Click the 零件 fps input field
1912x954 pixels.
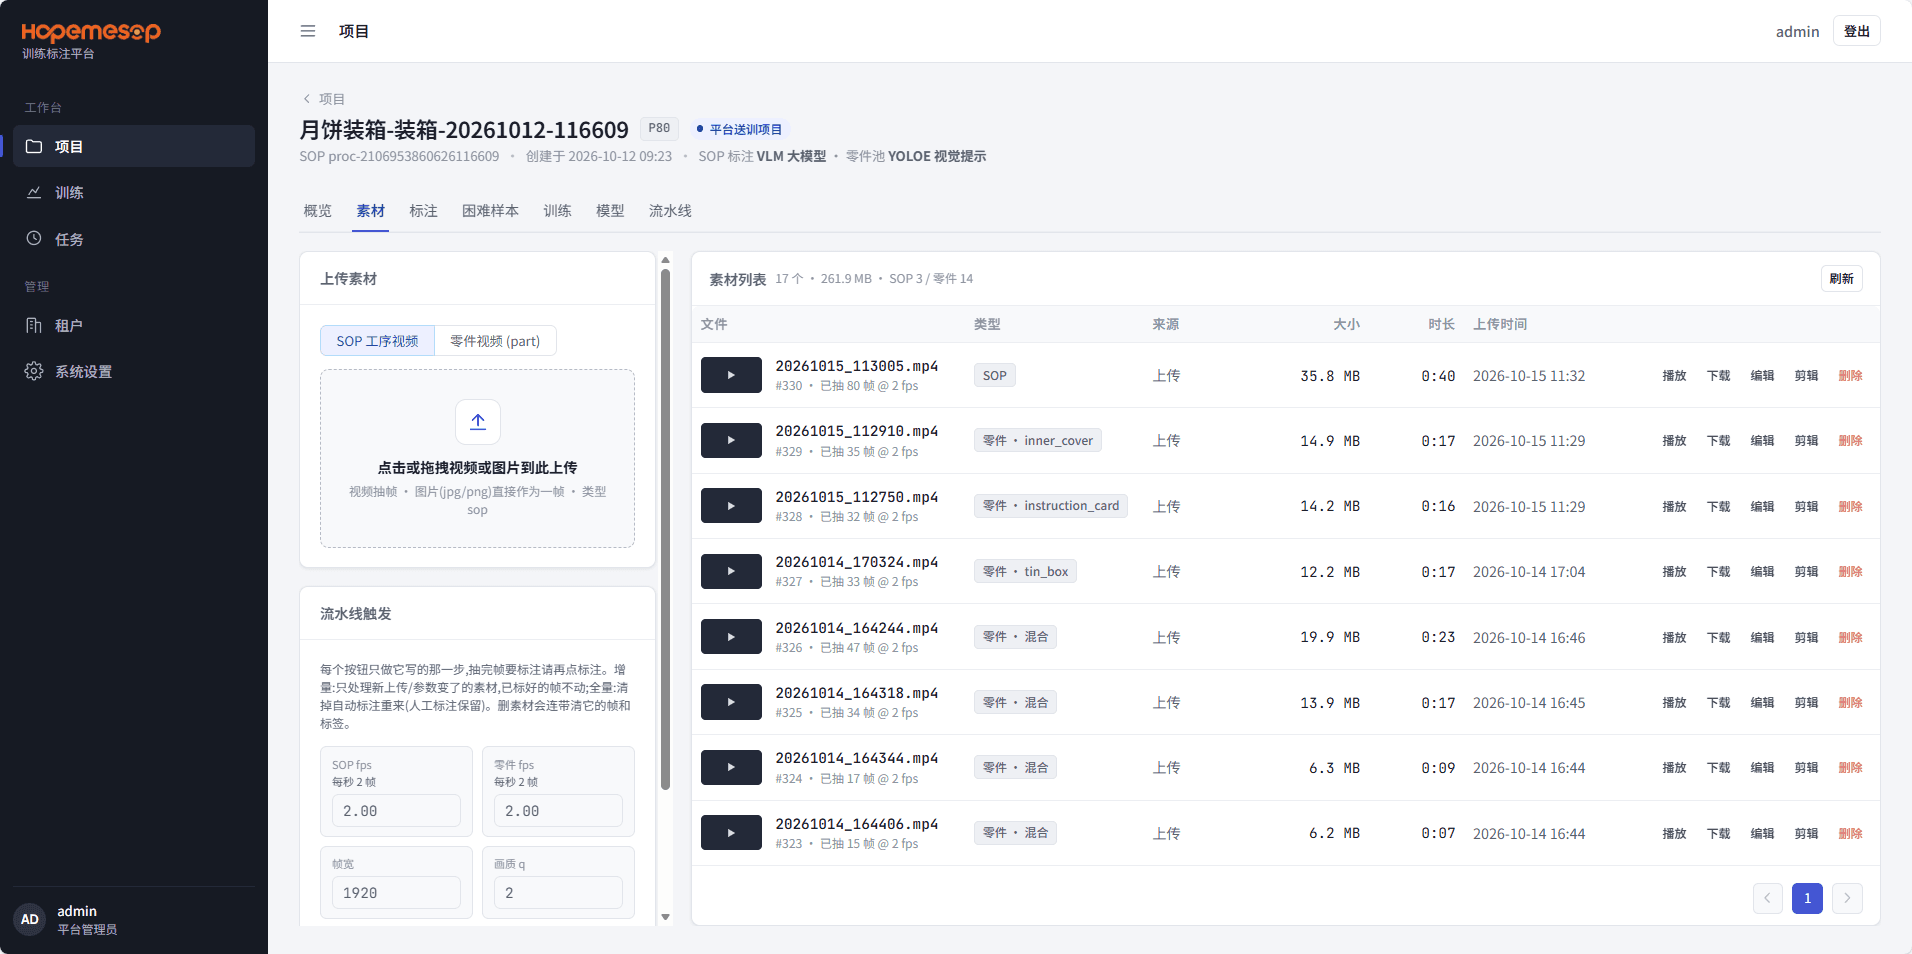pyautogui.click(x=558, y=811)
